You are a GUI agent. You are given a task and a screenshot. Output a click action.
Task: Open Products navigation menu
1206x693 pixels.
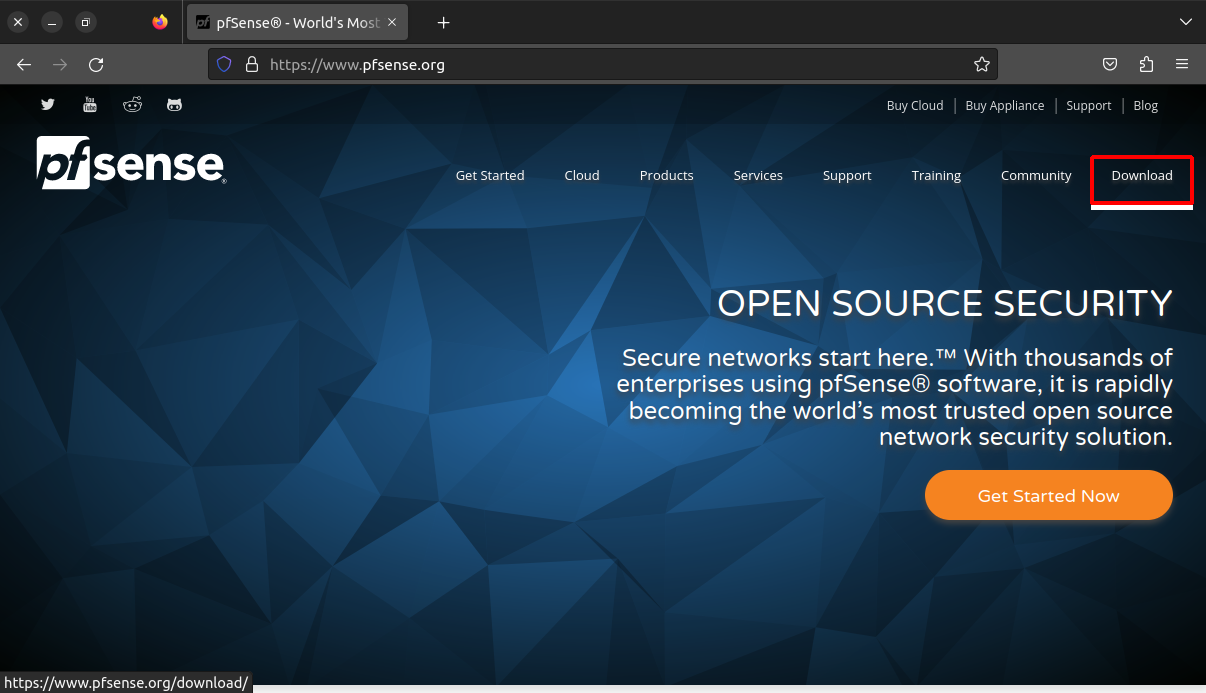coord(667,175)
